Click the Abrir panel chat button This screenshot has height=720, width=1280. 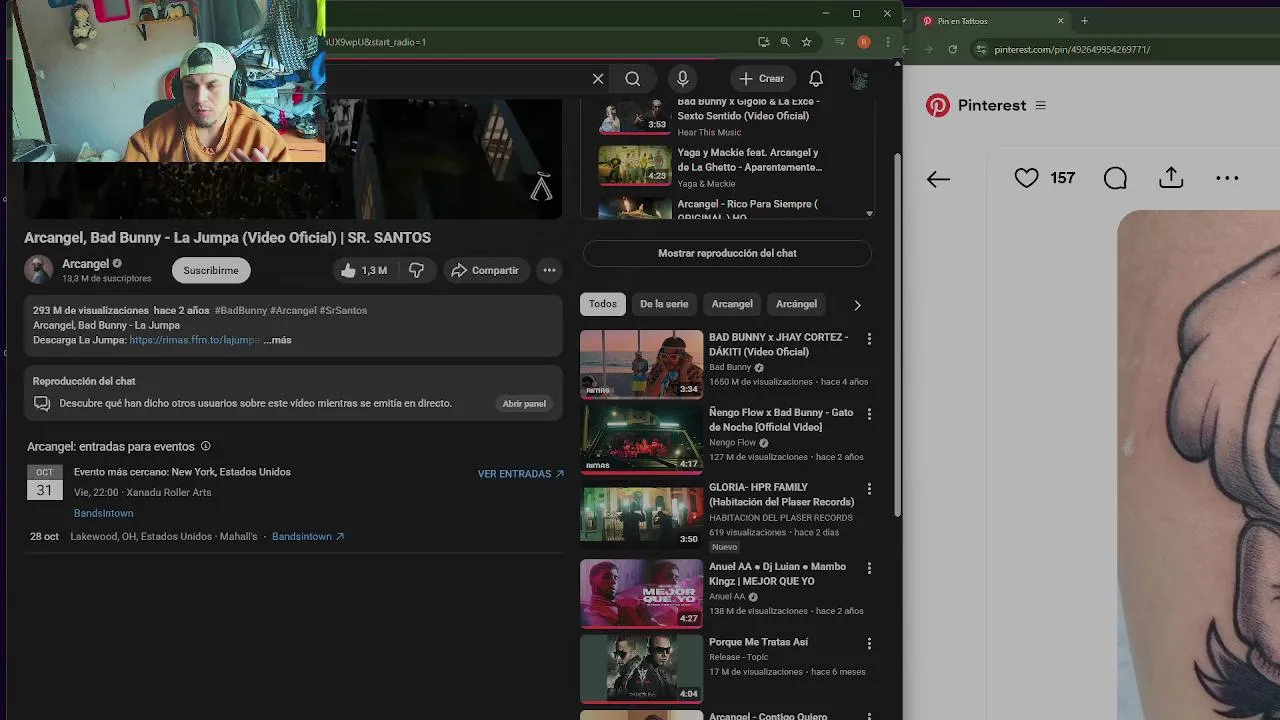524,404
